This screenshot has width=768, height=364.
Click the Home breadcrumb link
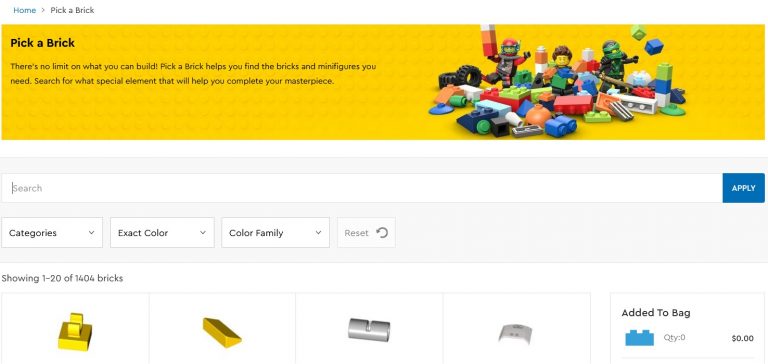pyautogui.click(x=24, y=10)
